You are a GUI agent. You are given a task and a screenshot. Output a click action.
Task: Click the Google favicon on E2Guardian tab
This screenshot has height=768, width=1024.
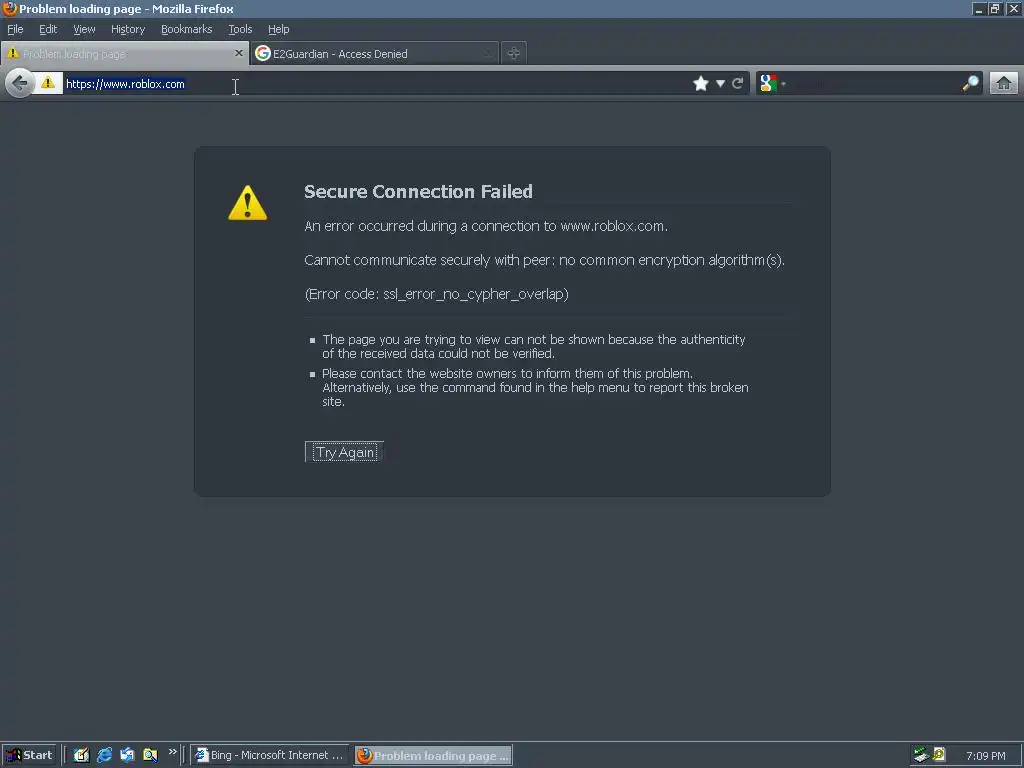tap(263, 54)
